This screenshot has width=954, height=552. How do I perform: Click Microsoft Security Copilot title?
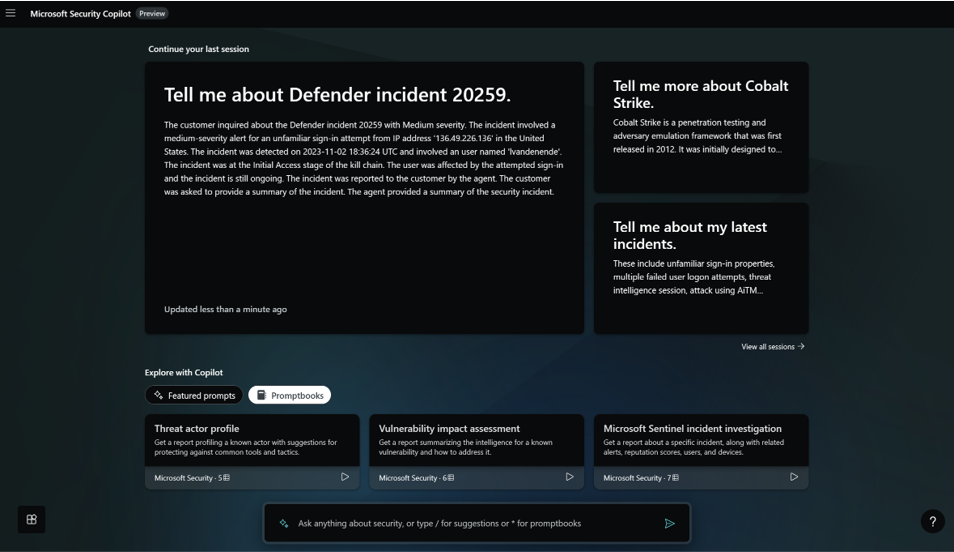point(80,13)
